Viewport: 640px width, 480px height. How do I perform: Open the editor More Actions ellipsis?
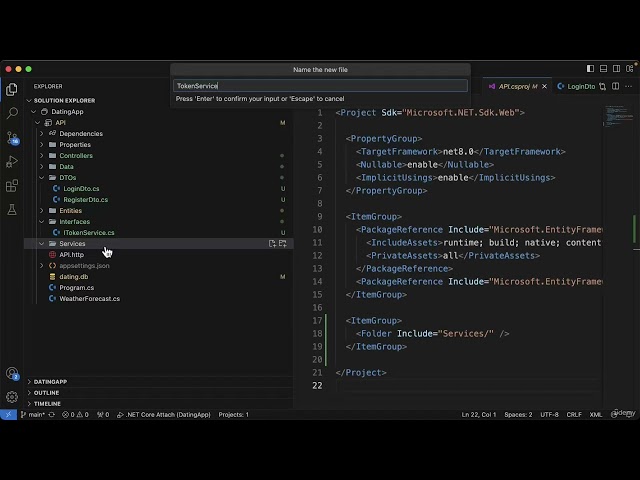click(629, 86)
